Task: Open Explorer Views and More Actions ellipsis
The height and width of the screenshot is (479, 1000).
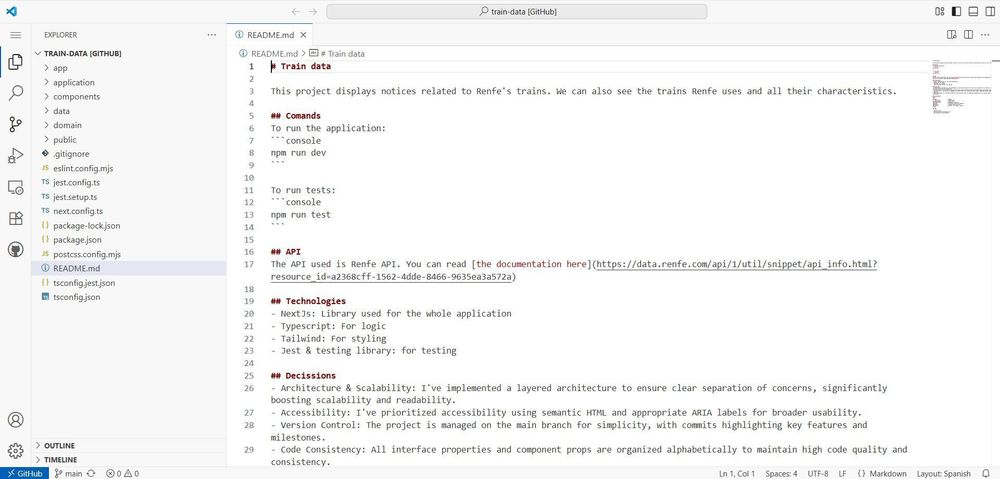Action: tap(212, 35)
